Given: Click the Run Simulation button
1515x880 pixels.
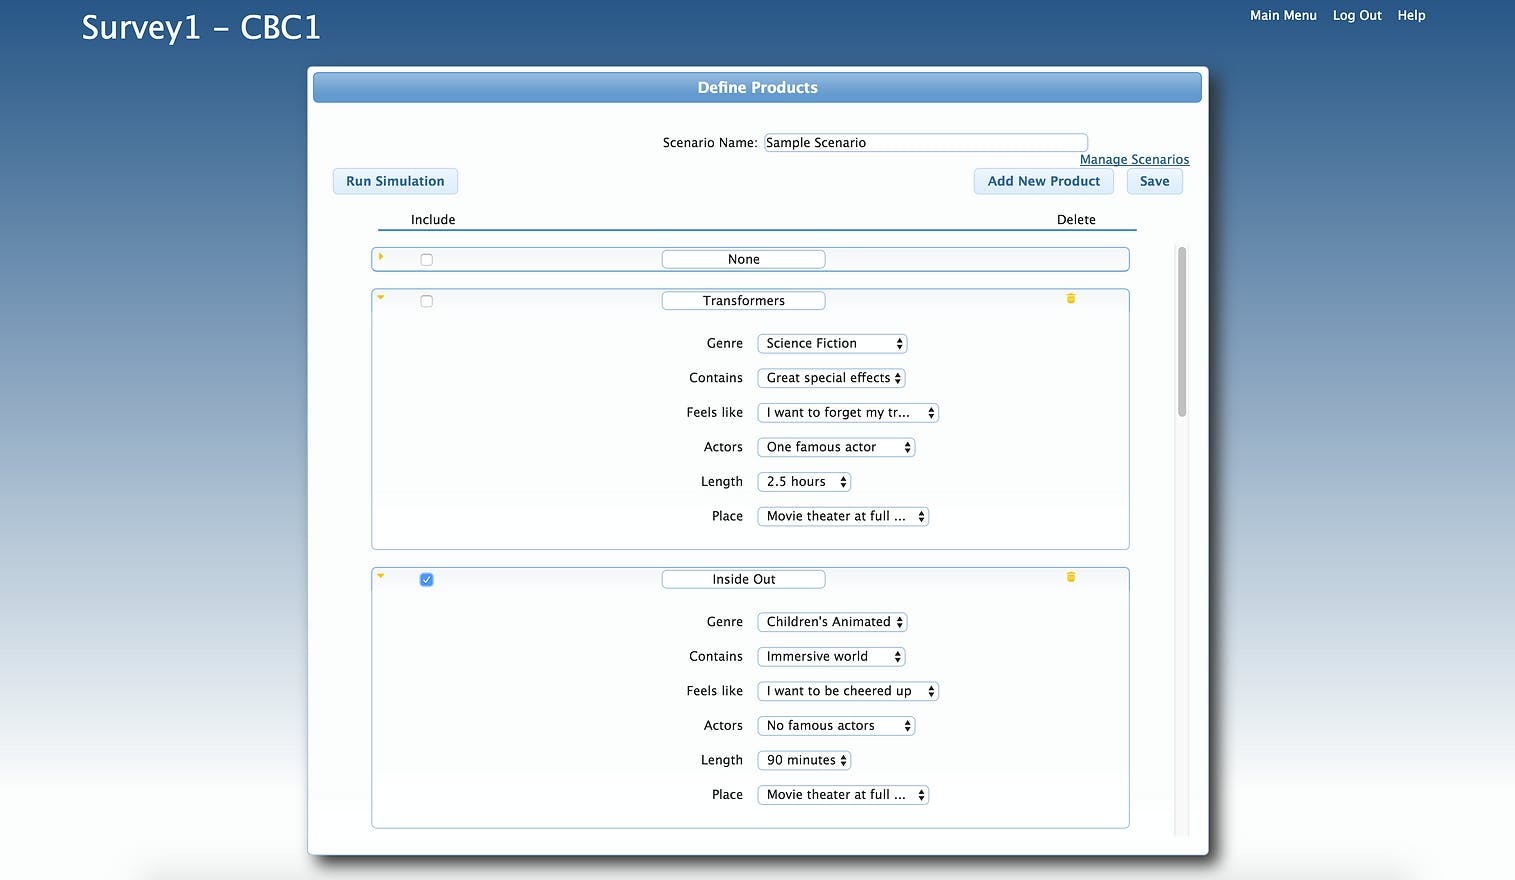Looking at the screenshot, I should (x=395, y=181).
